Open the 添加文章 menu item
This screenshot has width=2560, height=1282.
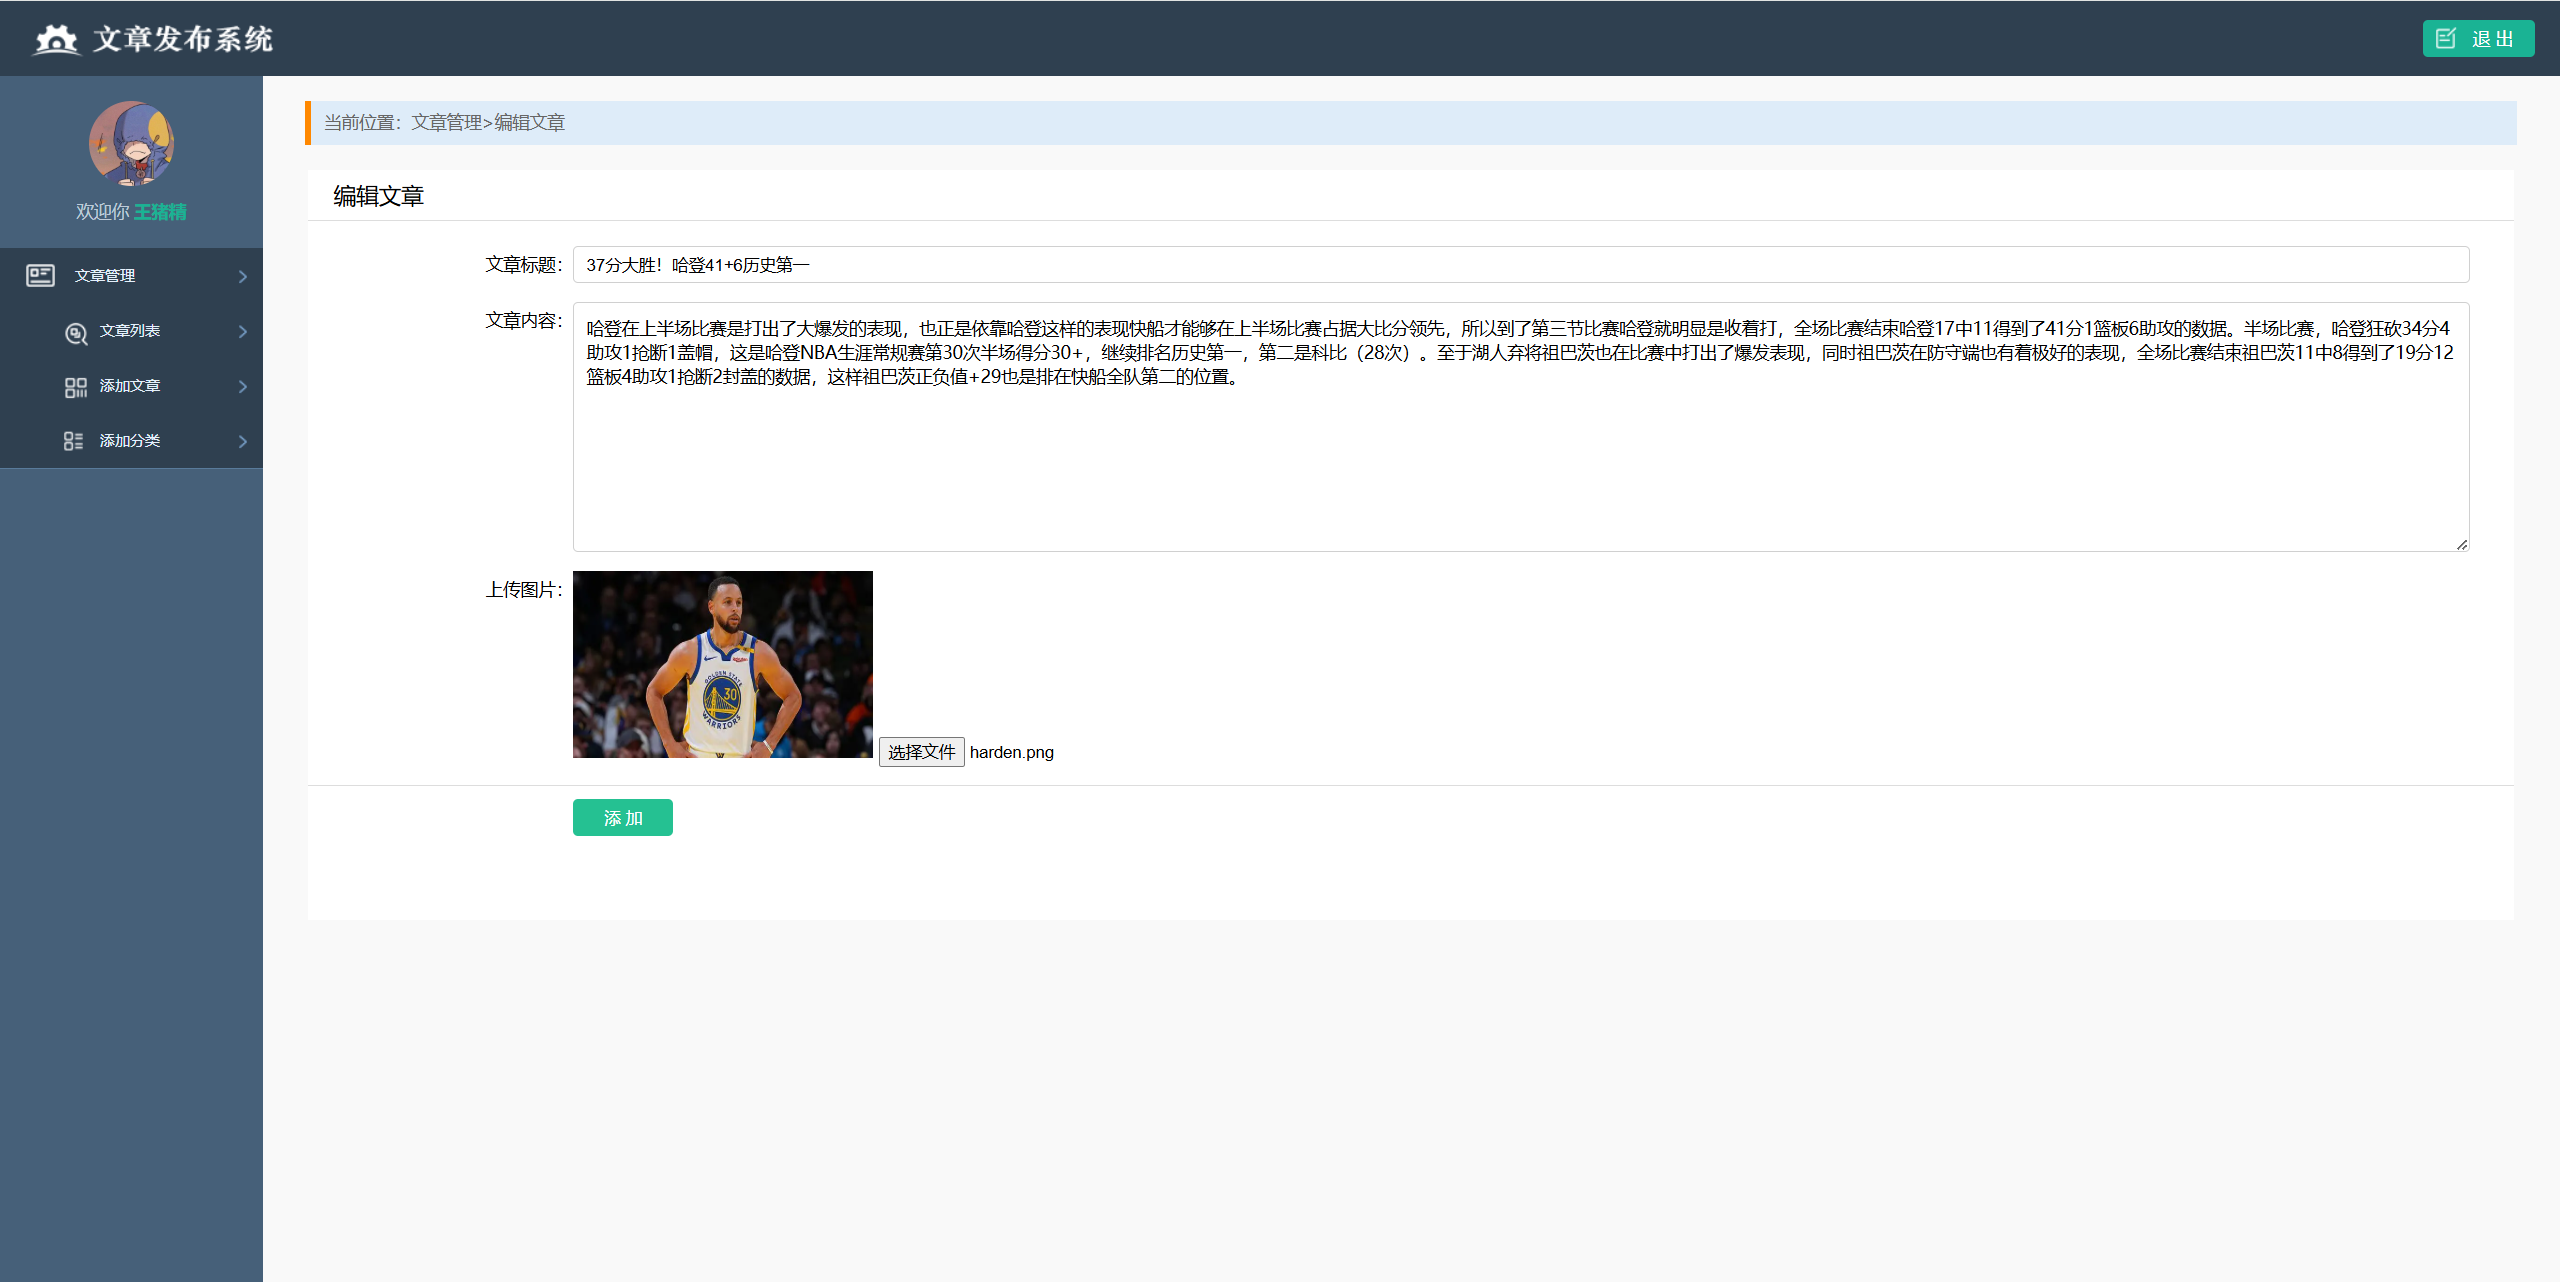pyautogui.click(x=130, y=386)
